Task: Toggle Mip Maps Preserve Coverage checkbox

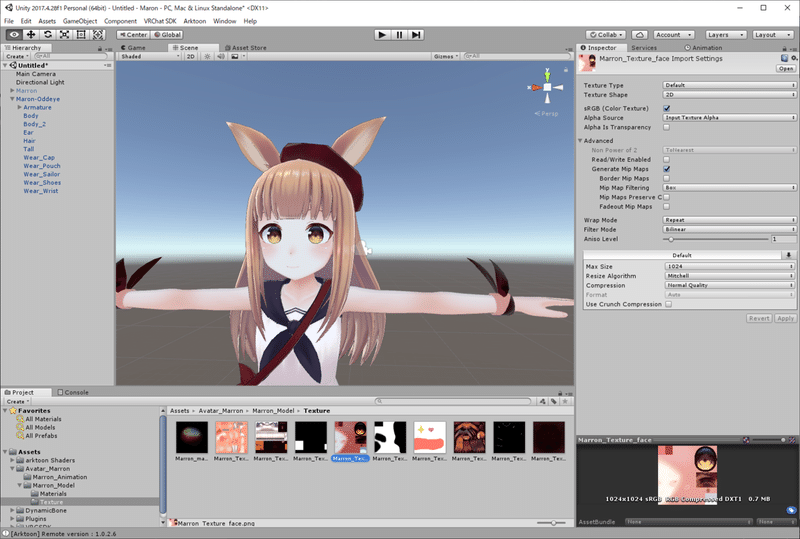Action: coord(666,197)
